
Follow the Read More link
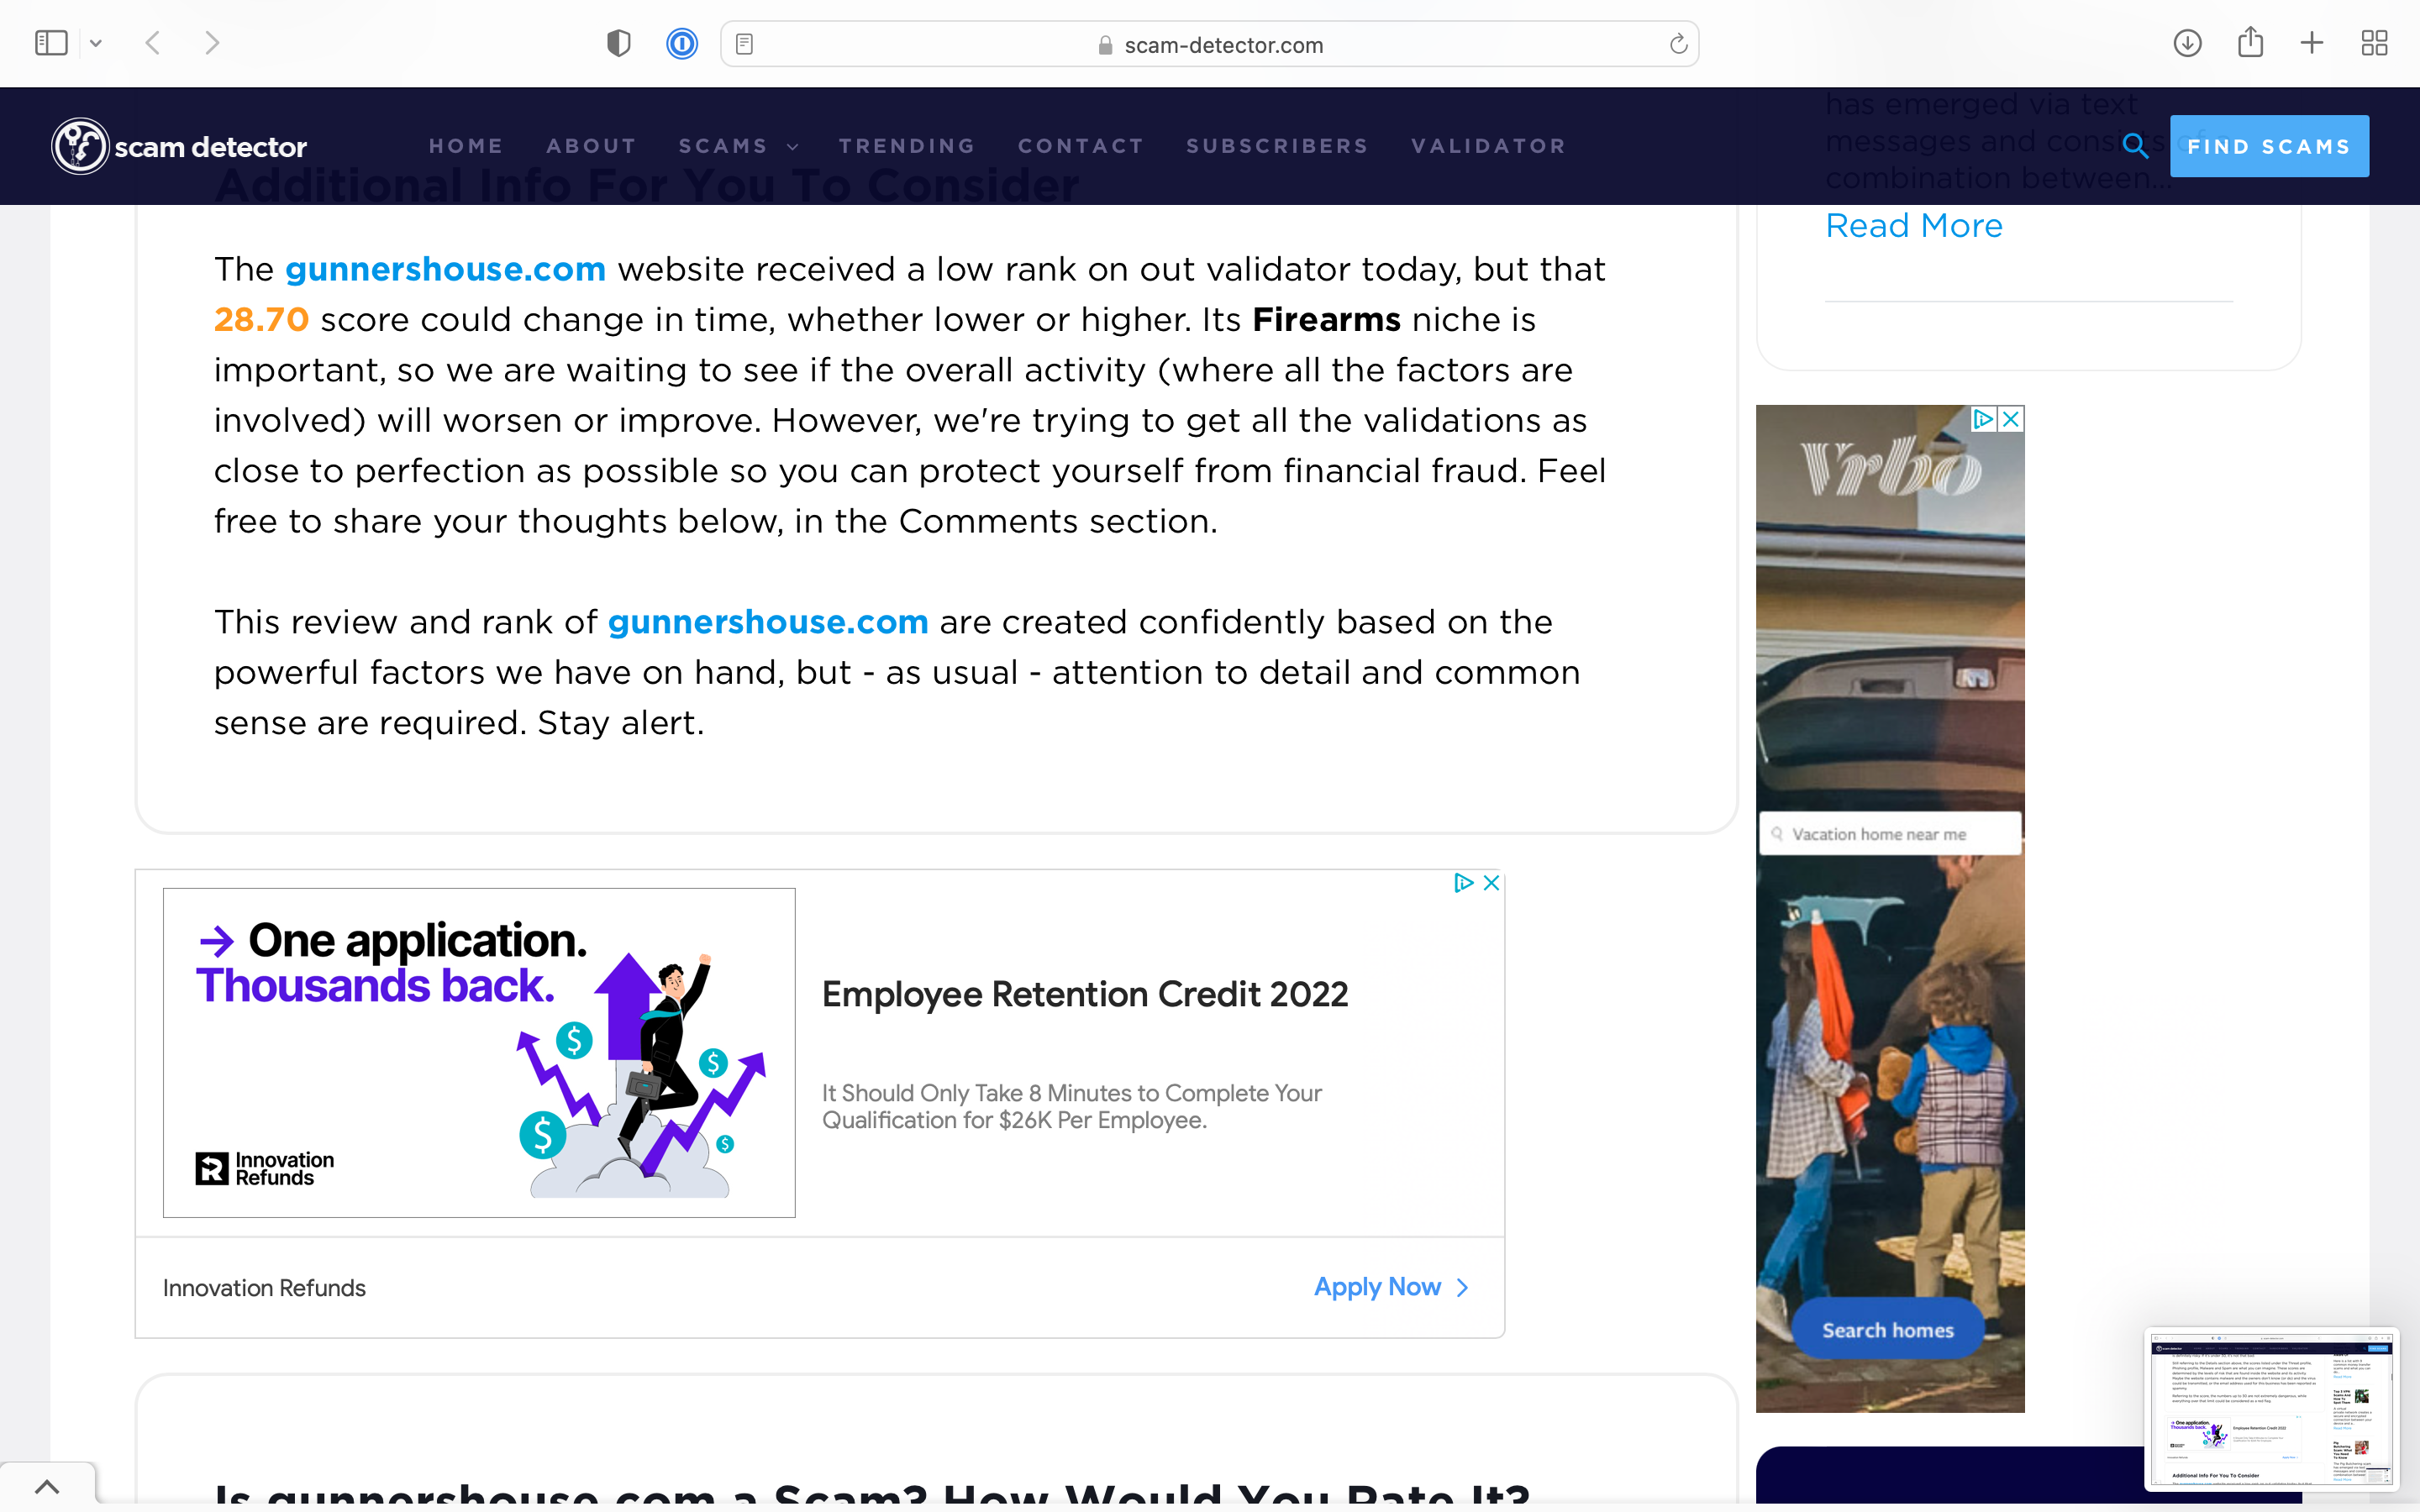1914,226
